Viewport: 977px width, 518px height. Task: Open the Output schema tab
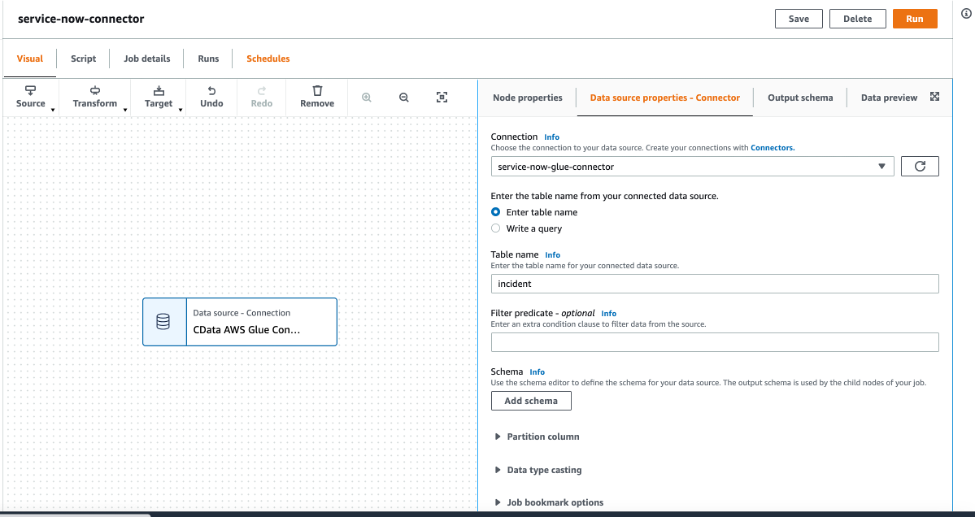pyautogui.click(x=800, y=97)
